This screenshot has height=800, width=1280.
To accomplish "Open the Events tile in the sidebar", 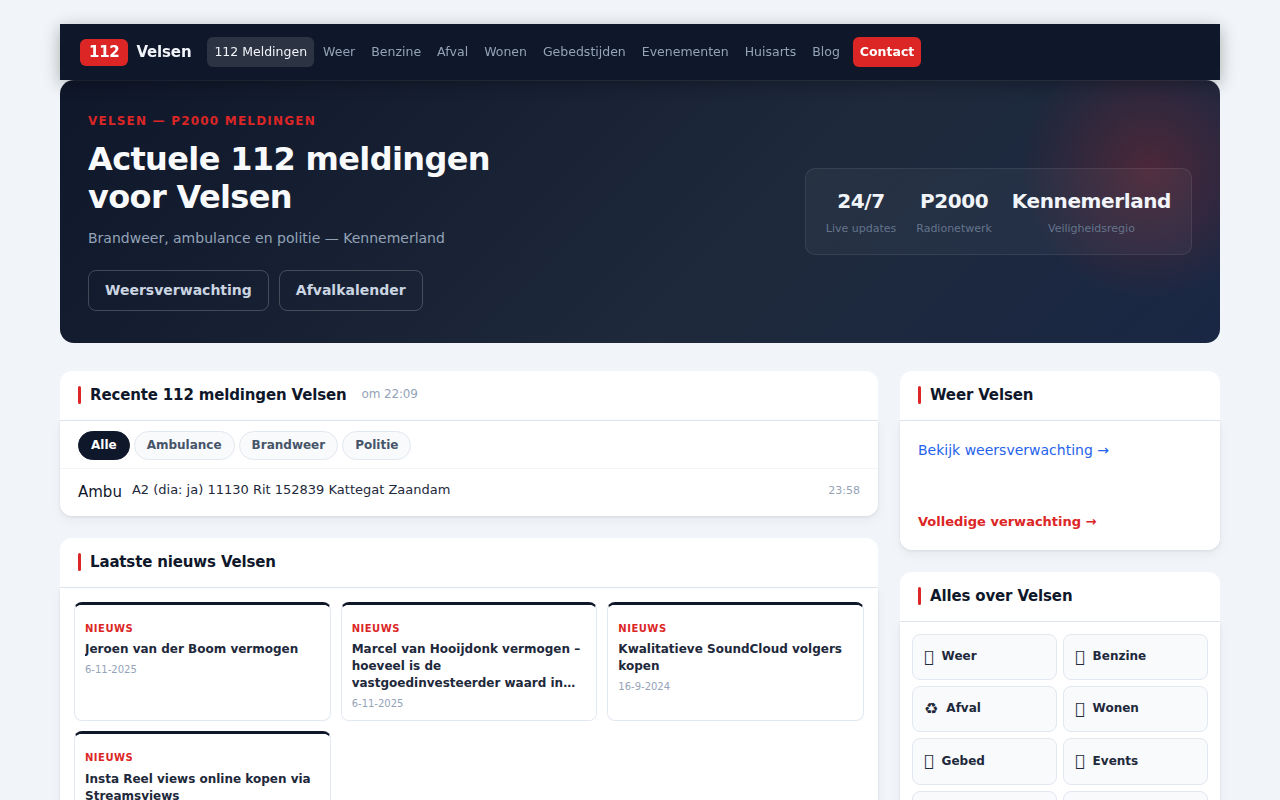I will [x=1135, y=761].
